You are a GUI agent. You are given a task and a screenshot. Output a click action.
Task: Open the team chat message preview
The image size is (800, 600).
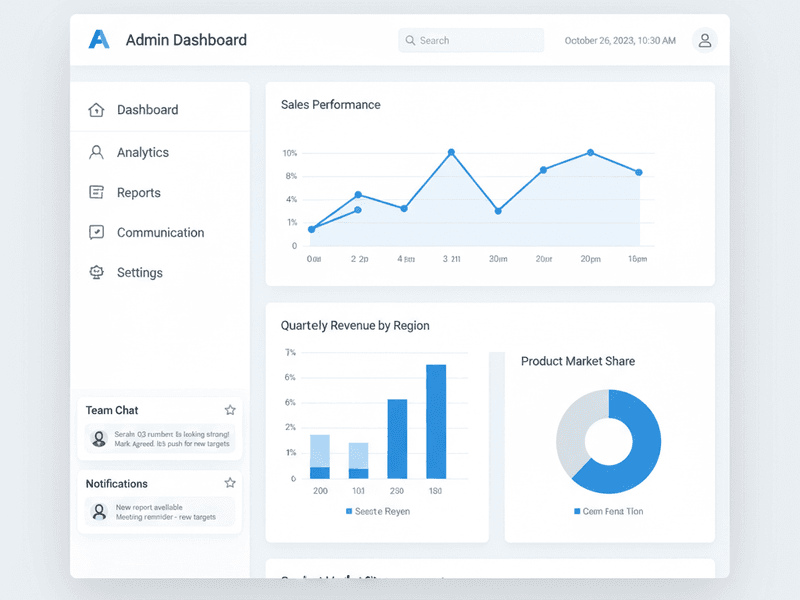click(160, 439)
